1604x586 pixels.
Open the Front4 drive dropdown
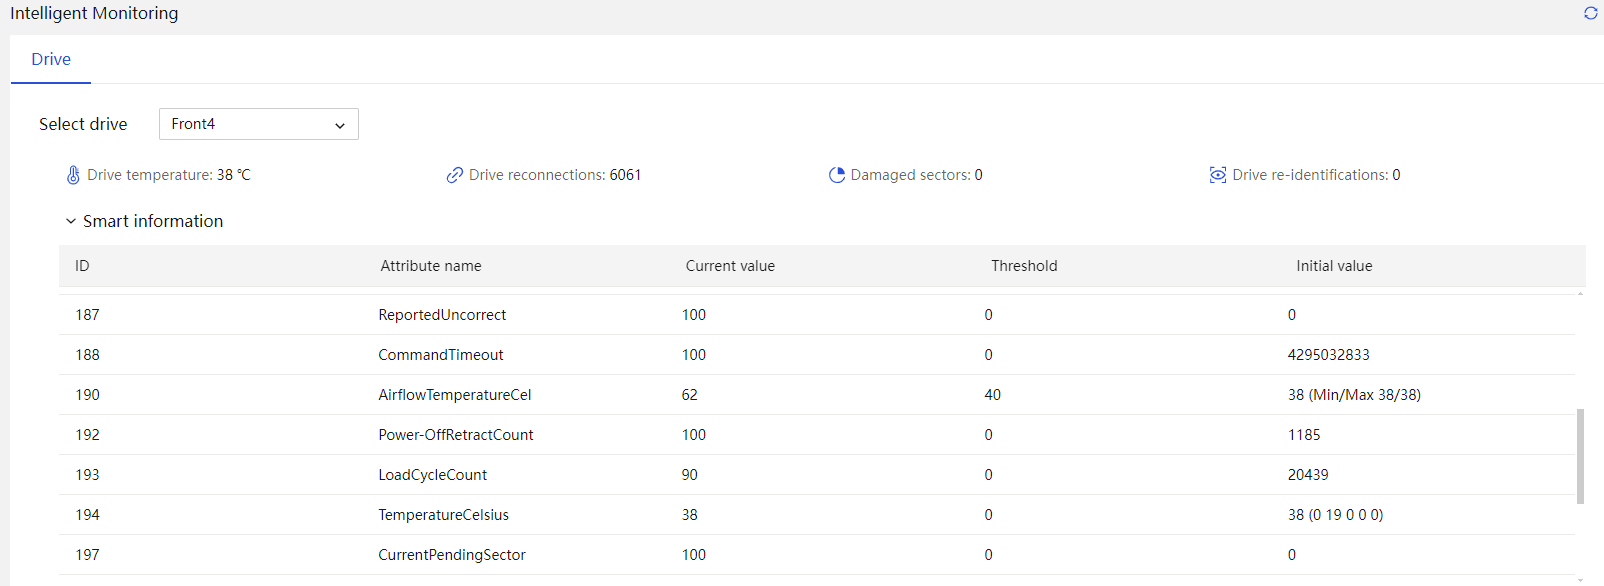pos(258,124)
